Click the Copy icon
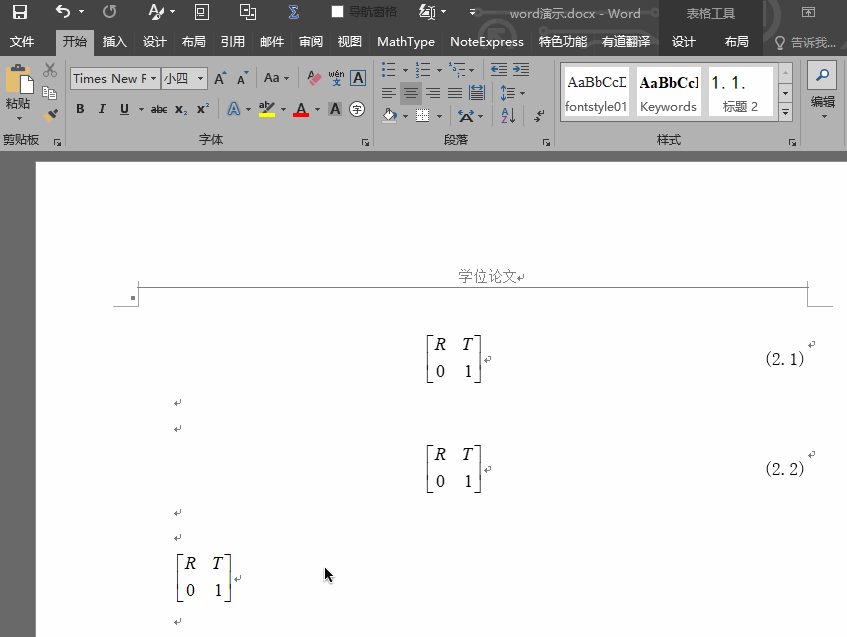Image resolution: width=847 pixels, height=637 pixels. [50, 92]
